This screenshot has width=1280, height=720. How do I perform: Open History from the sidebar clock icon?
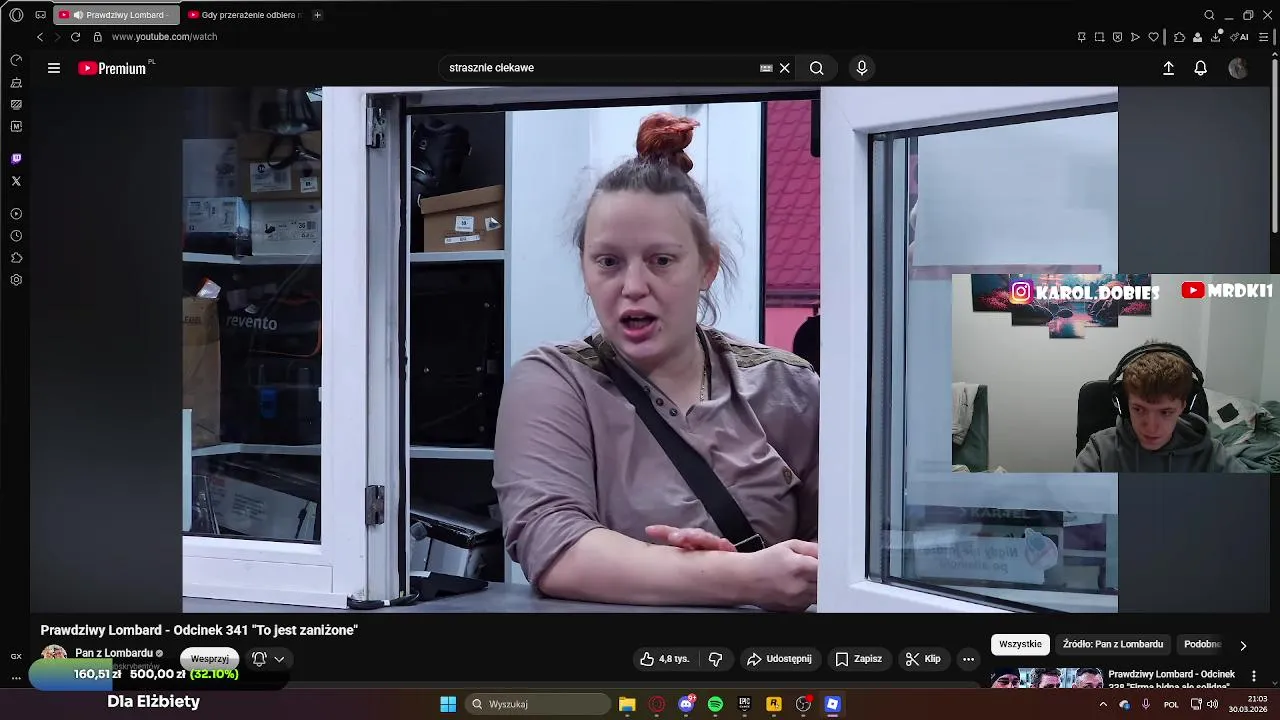(16, 236)
